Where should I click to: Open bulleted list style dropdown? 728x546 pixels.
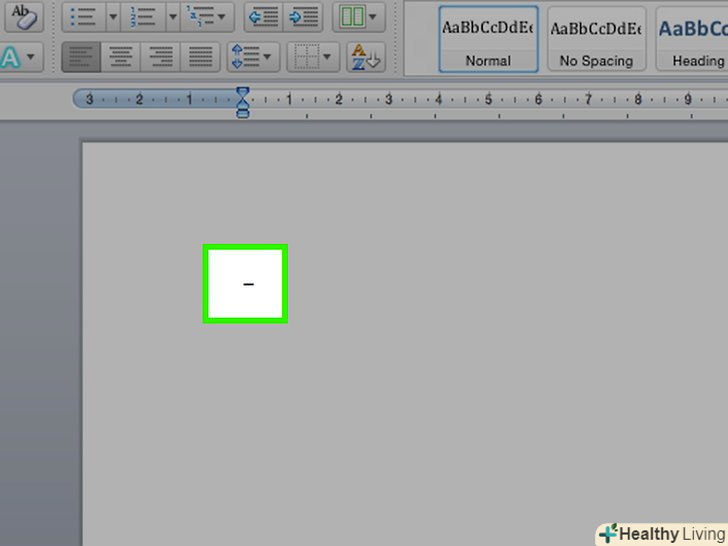(113, 17)
